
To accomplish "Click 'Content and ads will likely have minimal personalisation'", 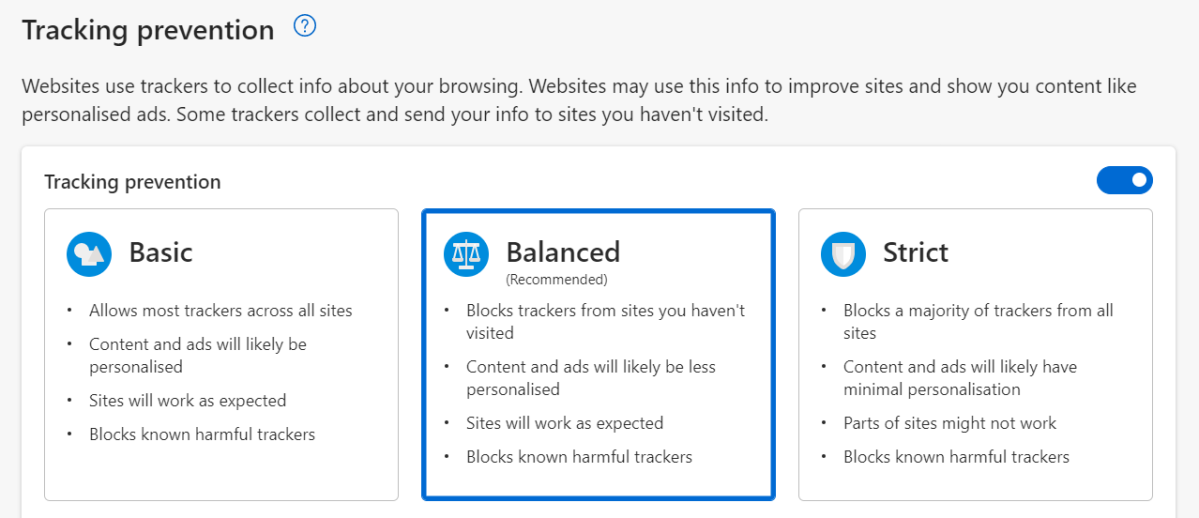I will pyautogui.click(x=960, y=378).
